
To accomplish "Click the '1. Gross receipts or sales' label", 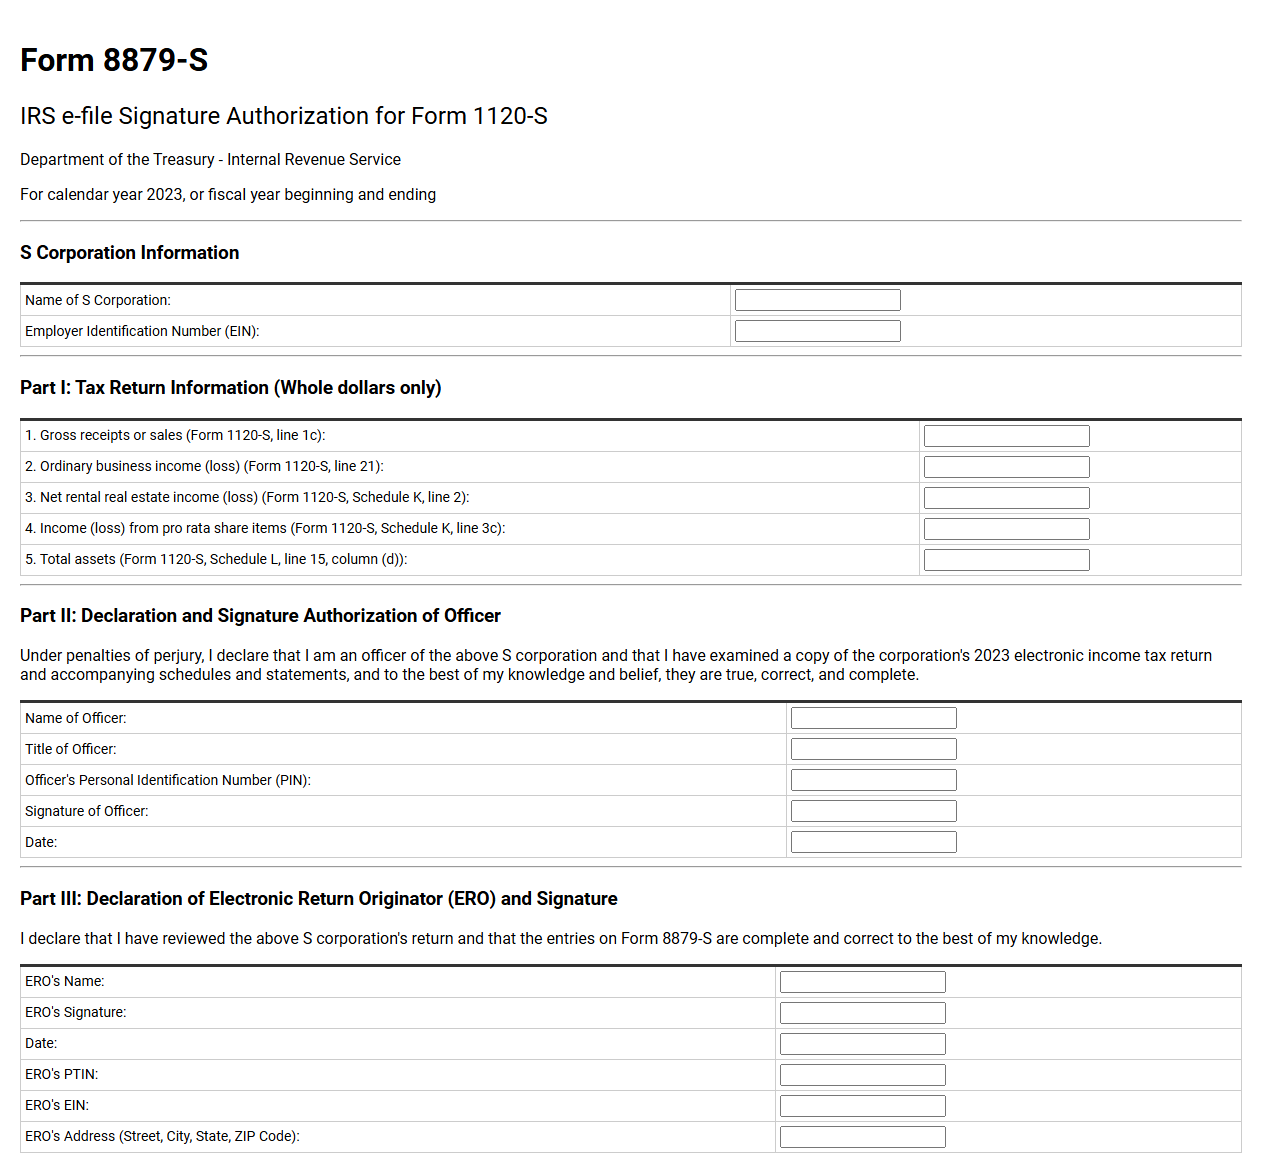I will click(x=175, y=435).
